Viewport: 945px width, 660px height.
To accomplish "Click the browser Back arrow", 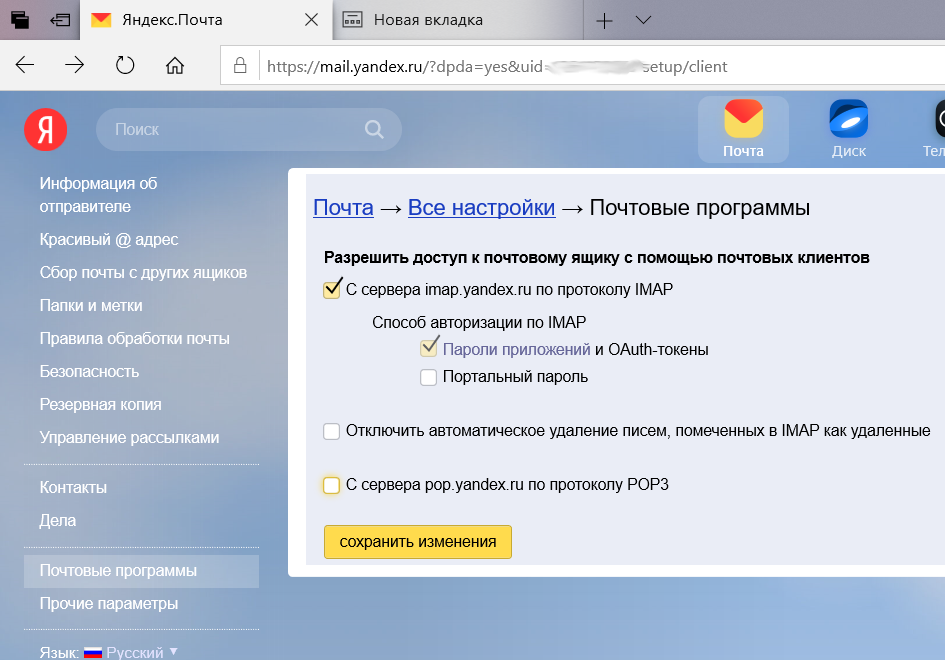I will (25, 65).
